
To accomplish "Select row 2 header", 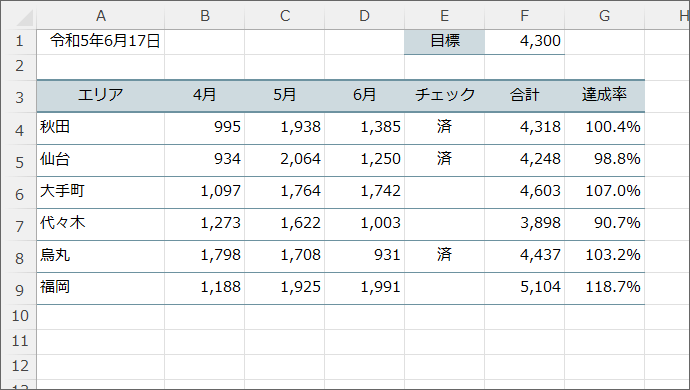I will [19, 67].
